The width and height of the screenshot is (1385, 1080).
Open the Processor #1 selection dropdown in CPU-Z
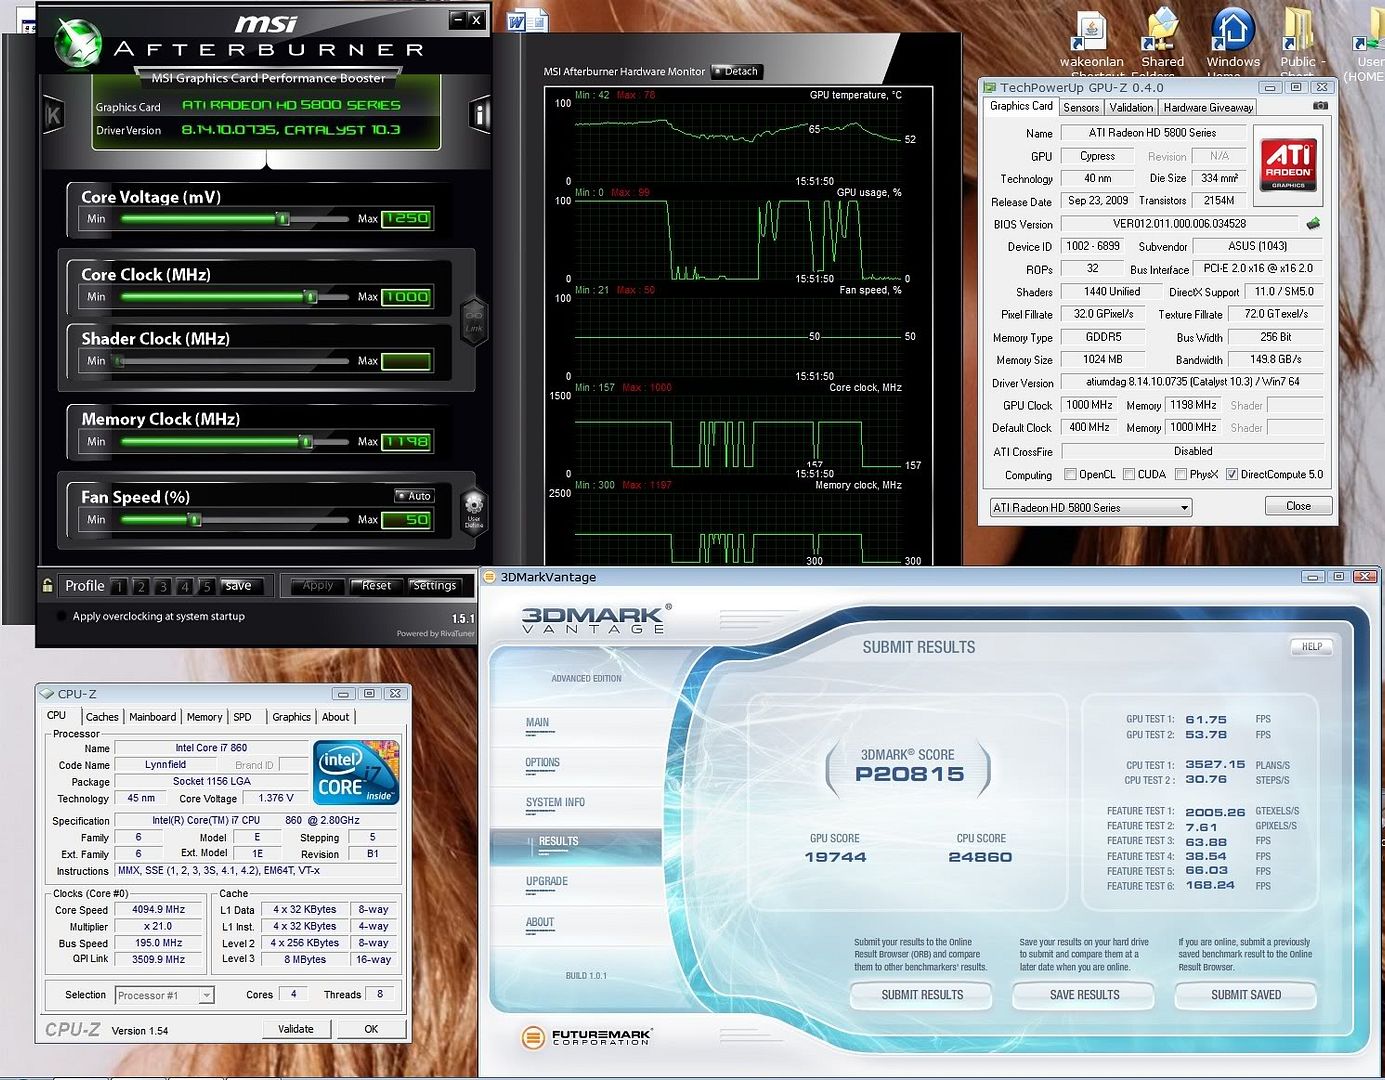165,995
